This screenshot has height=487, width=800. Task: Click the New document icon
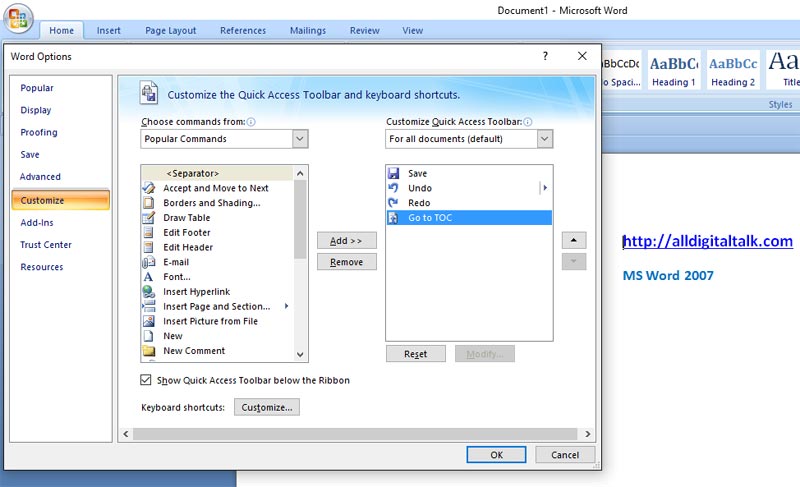pyautogui.click(x=148, y=336)
